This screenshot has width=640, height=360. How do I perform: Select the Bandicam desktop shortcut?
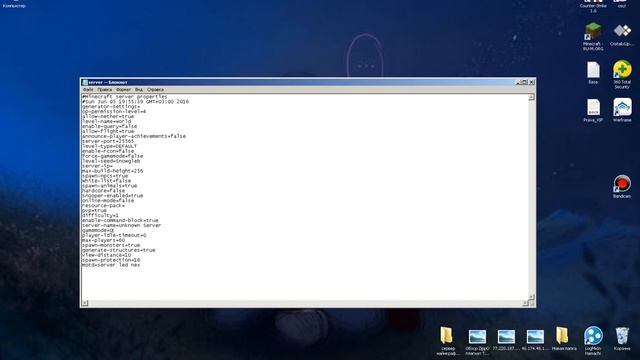tap(622, 187)
